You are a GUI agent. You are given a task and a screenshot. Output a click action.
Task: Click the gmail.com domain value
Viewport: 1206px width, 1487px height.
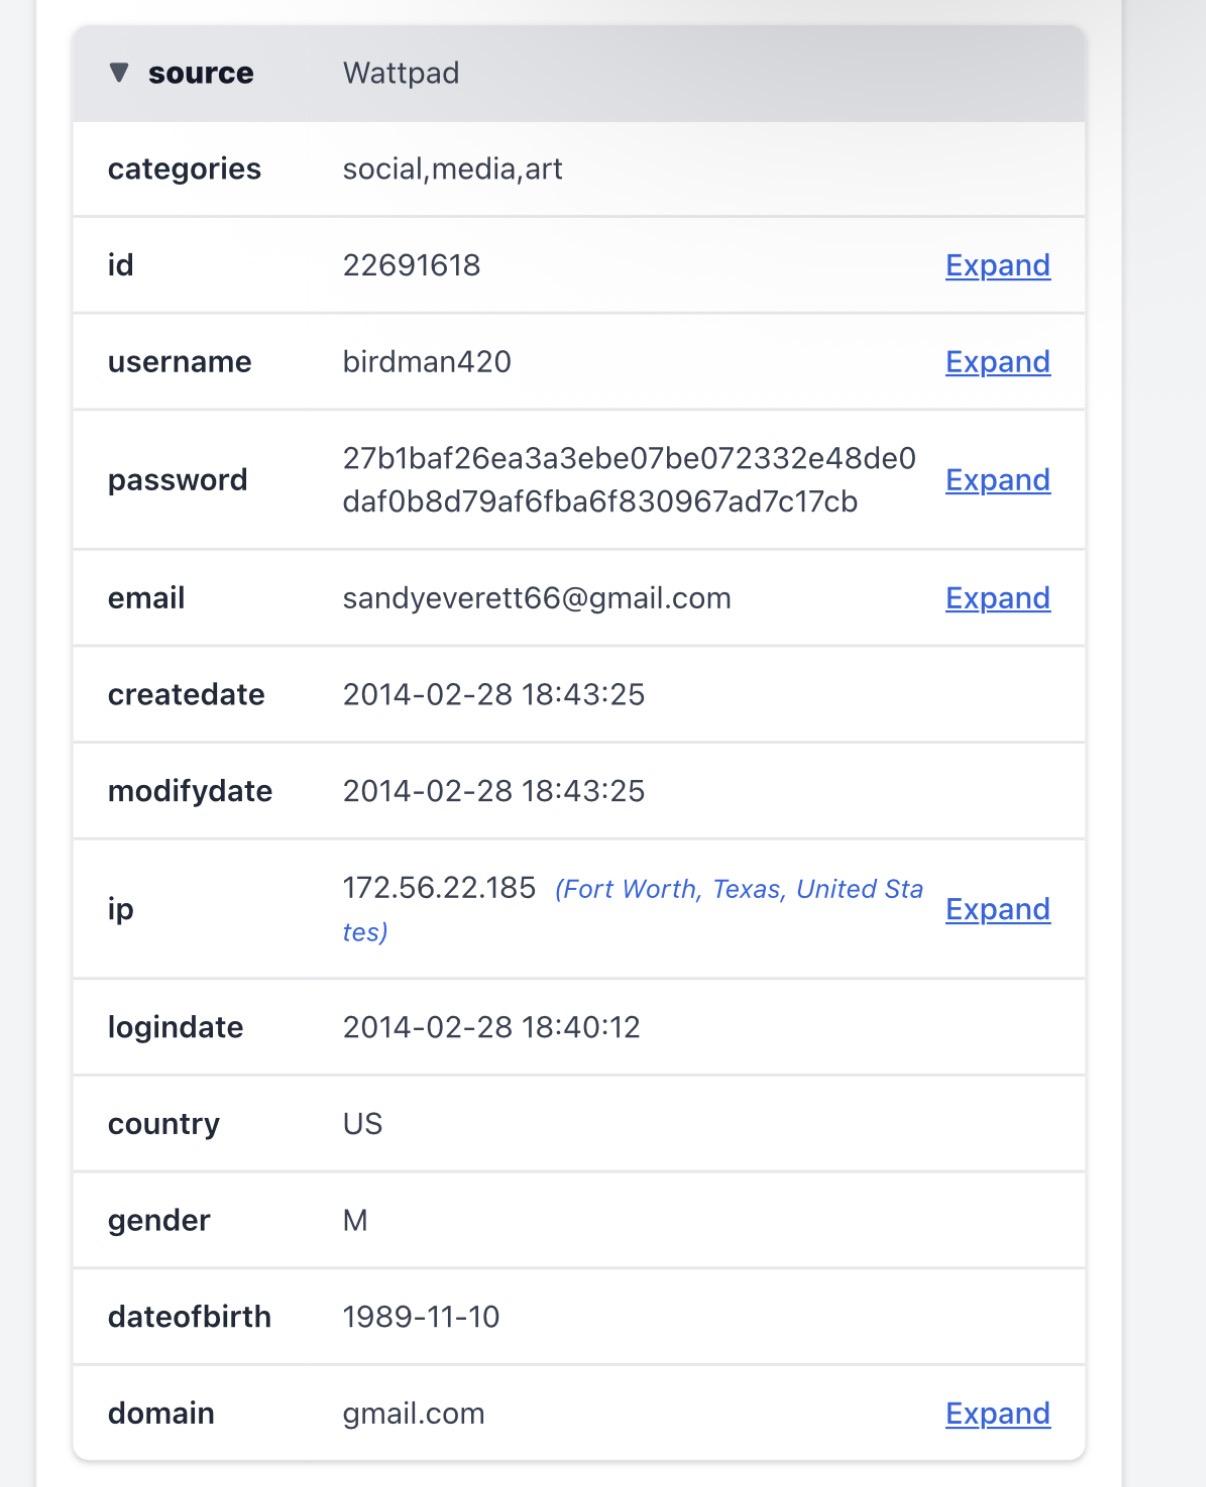coord(413,1413)
